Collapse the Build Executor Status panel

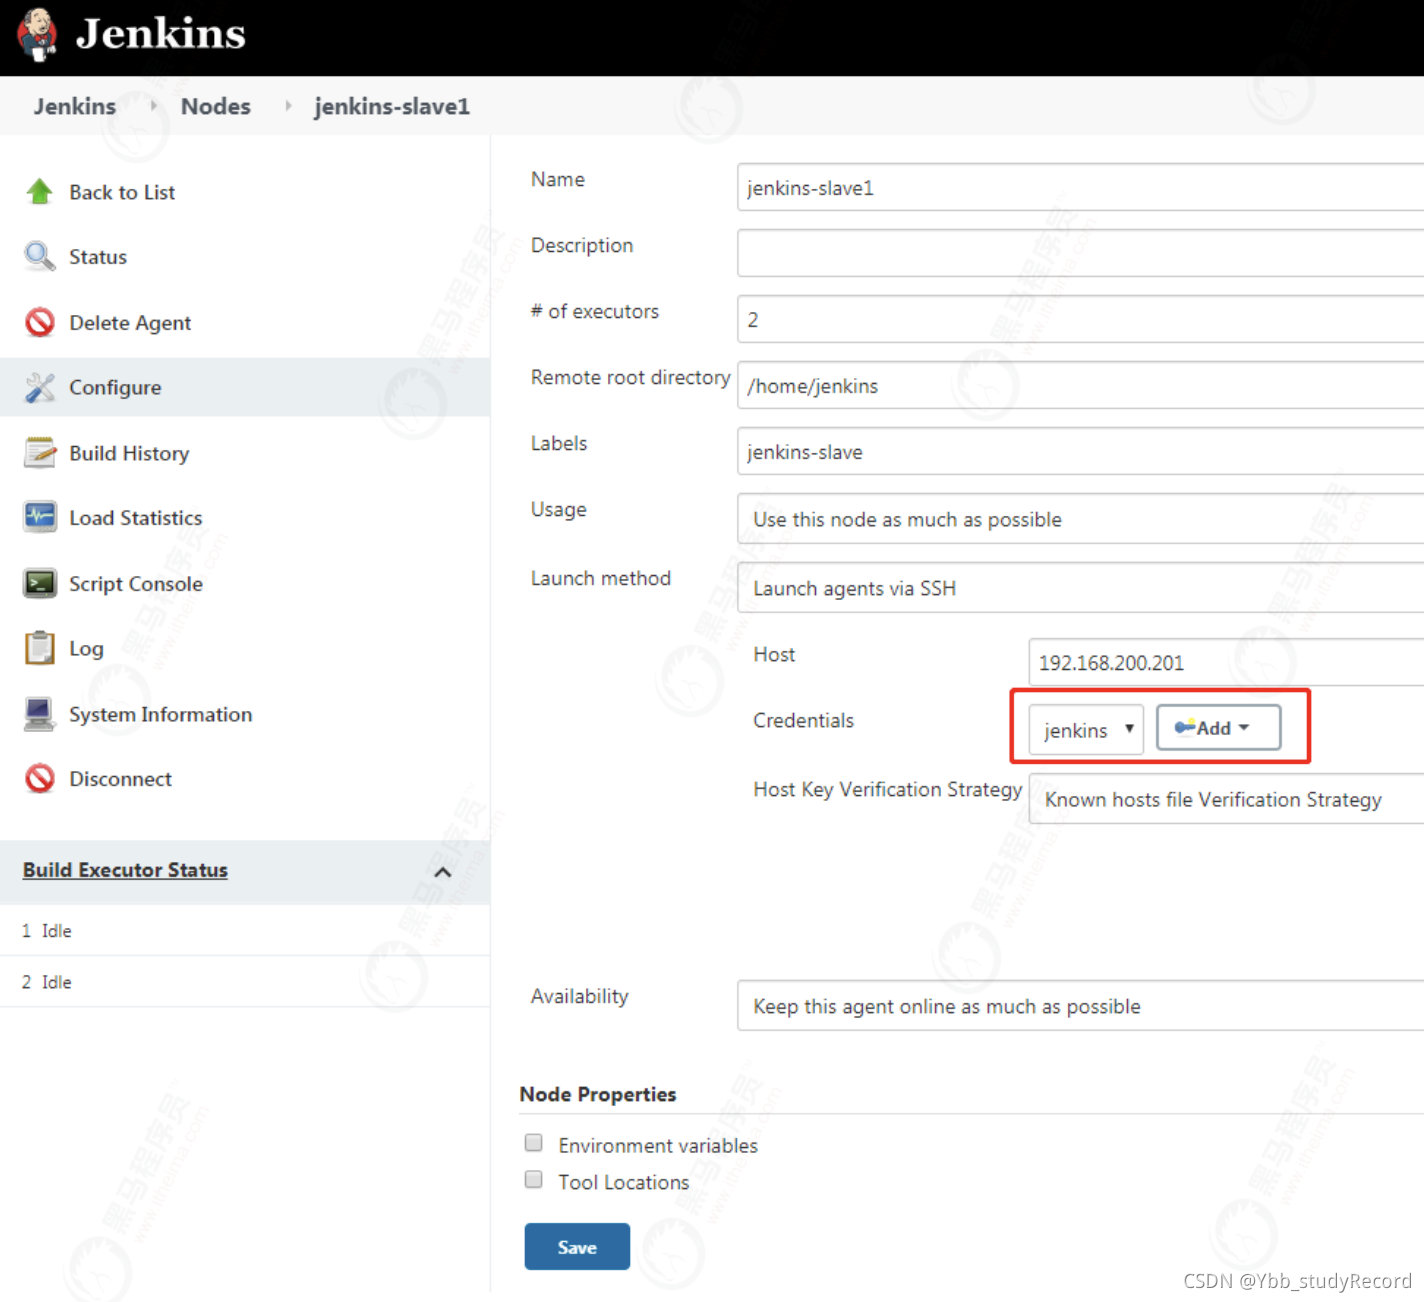click(443, 872)
